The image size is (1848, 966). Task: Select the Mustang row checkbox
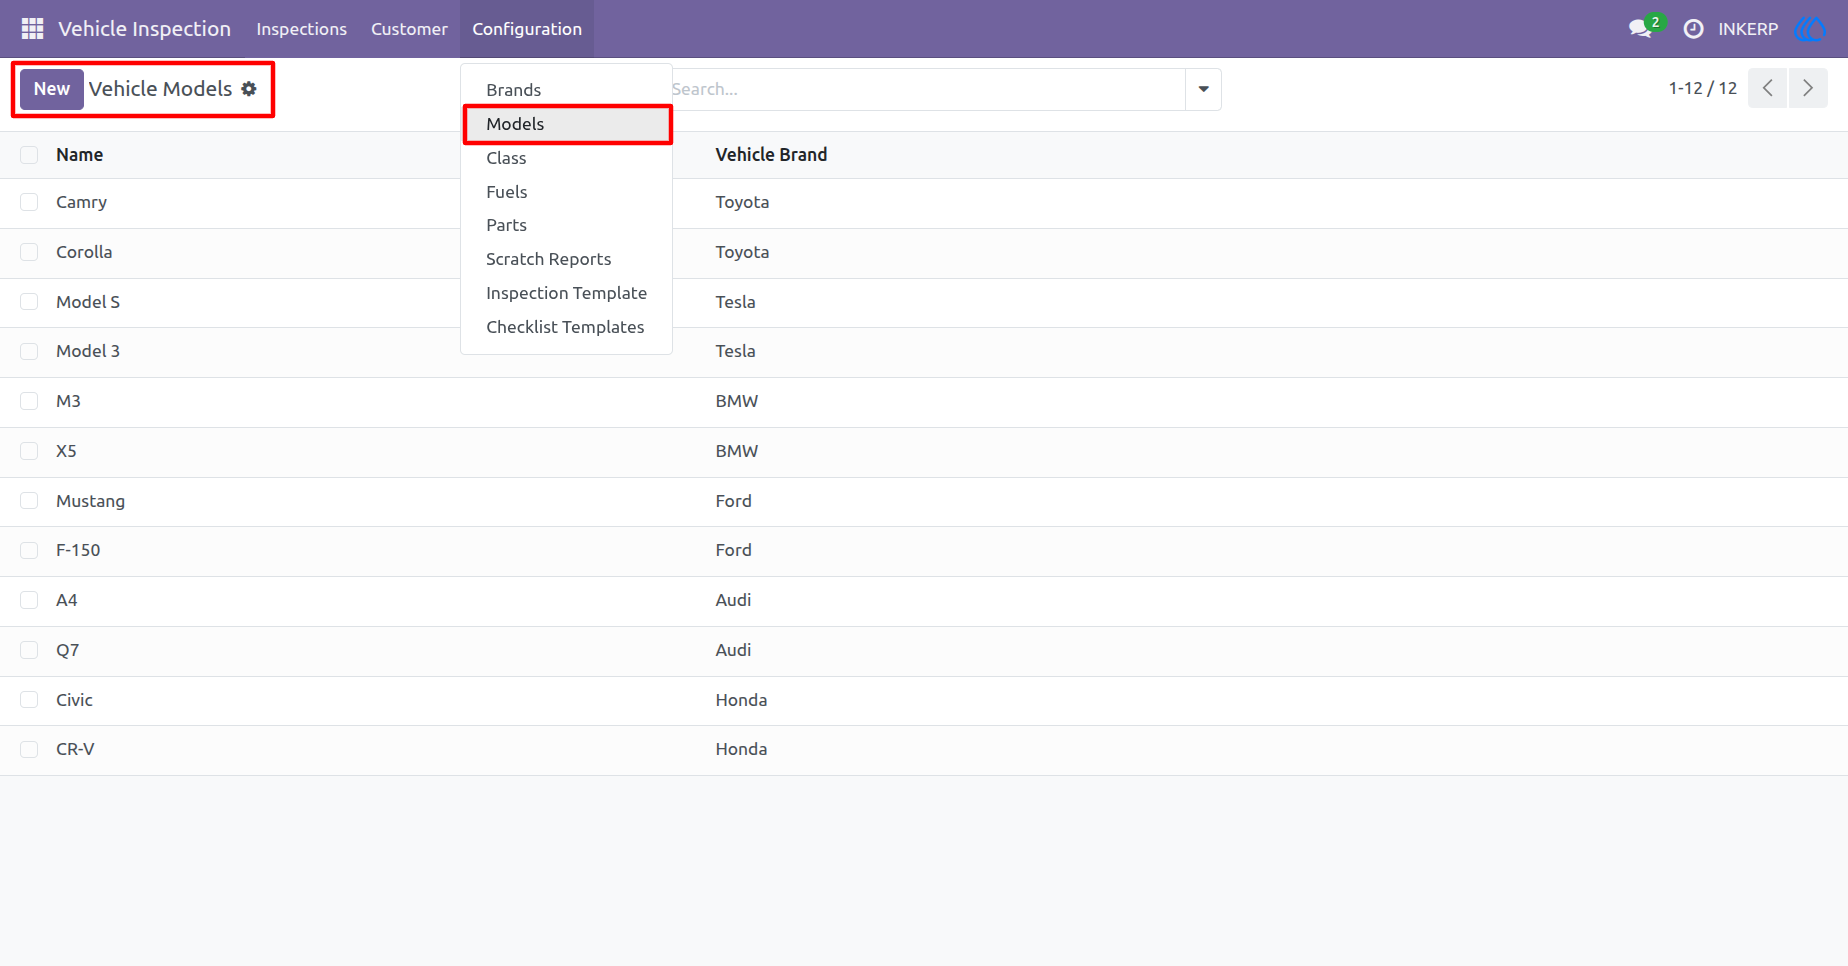[x=29, y=501]
